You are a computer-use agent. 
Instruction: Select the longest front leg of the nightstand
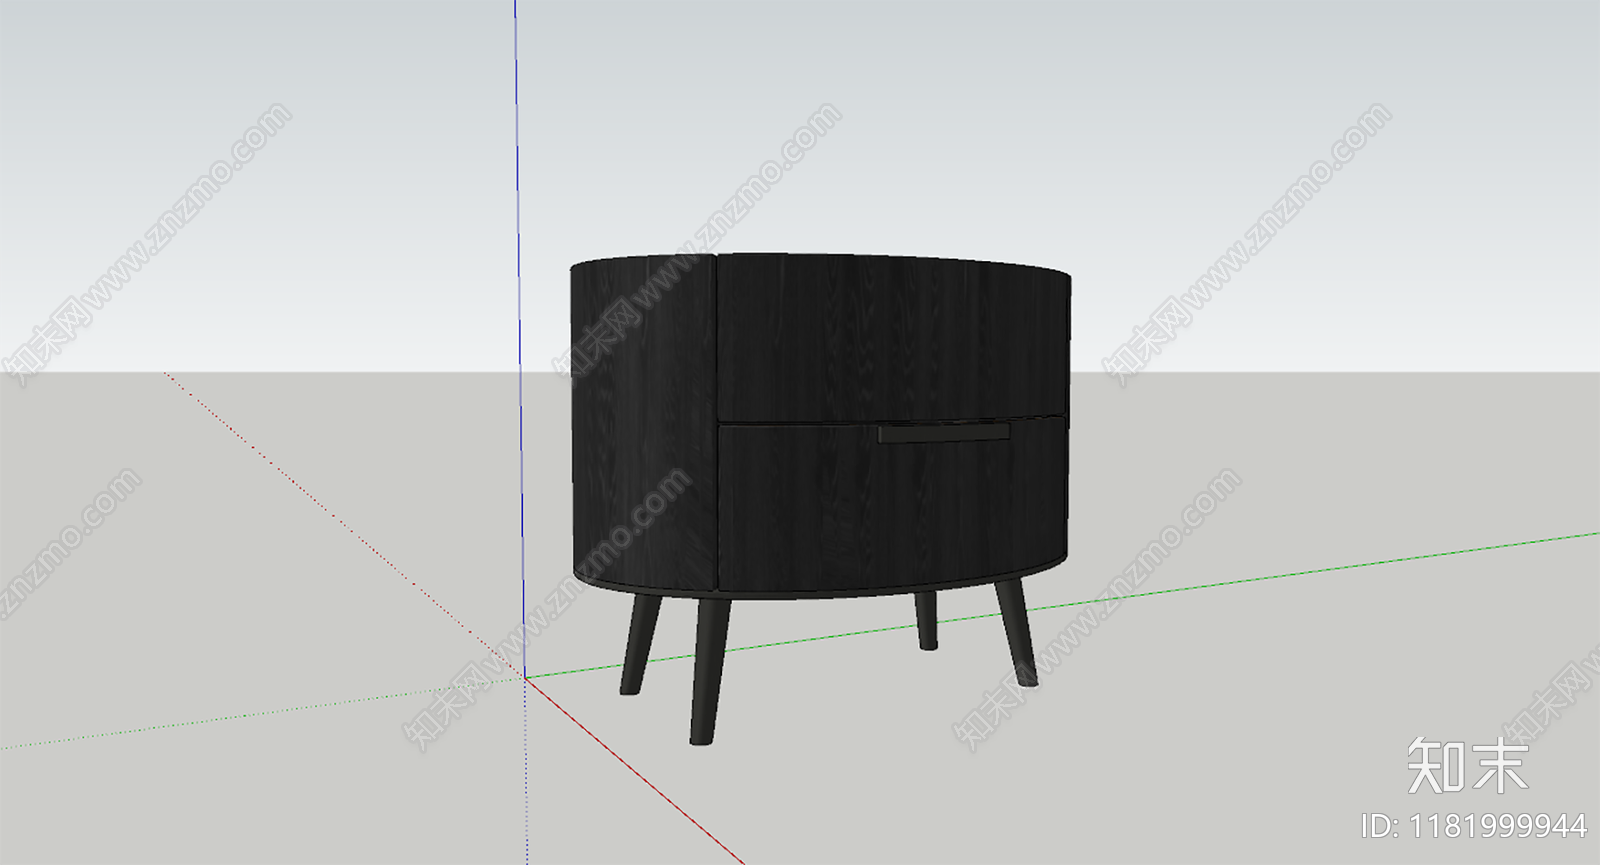pyautogui.click(x=709, y=670)
